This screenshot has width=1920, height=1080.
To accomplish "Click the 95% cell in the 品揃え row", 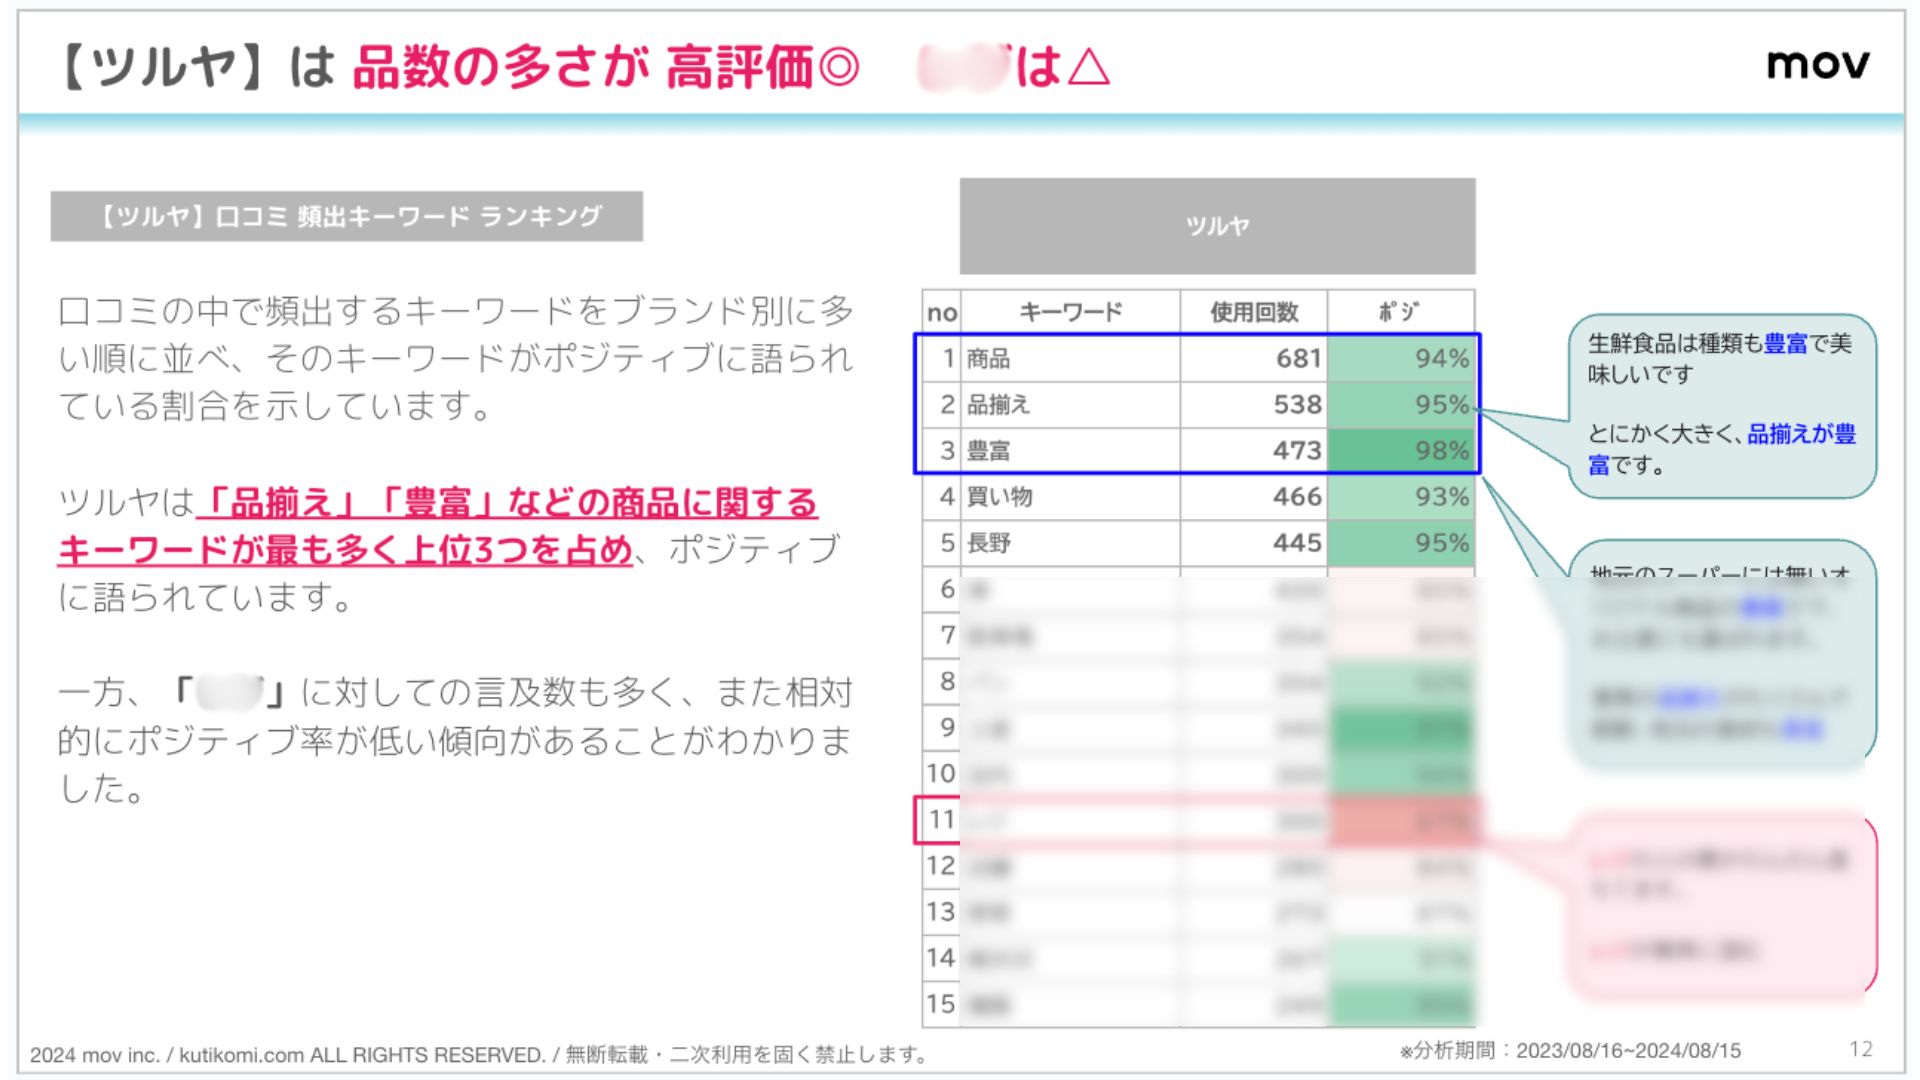I will pyautogui.click(x=1401, y=404).
